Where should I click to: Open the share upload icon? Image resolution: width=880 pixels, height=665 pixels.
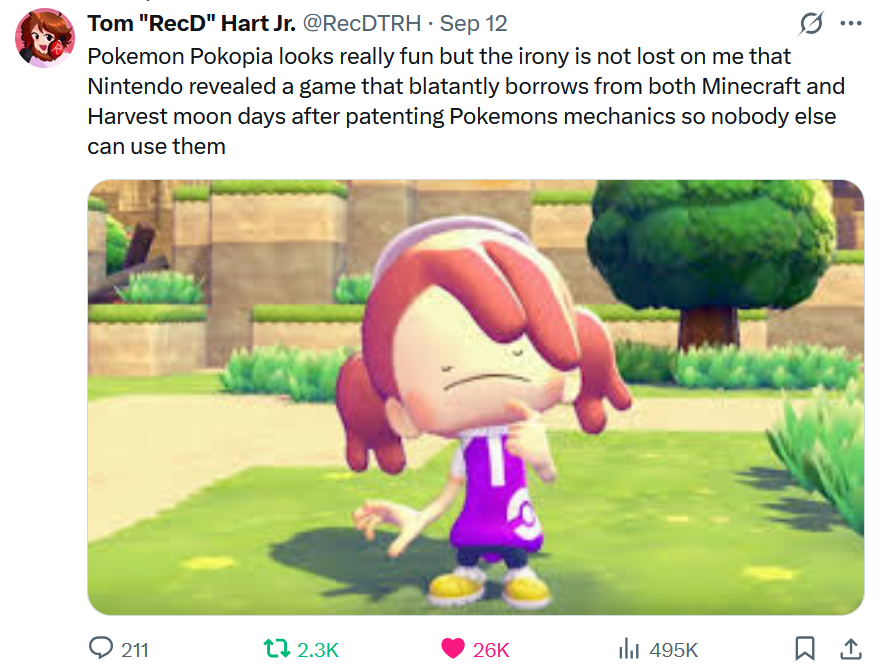click(x=851, y=648)
